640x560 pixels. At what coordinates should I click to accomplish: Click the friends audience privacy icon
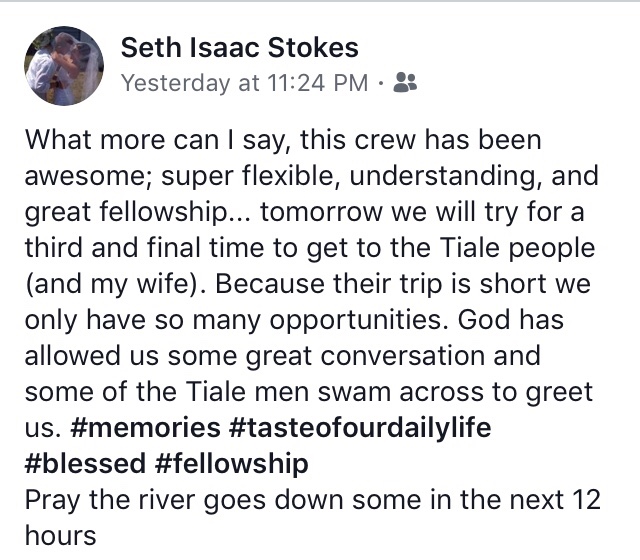[x=405, y=83]
